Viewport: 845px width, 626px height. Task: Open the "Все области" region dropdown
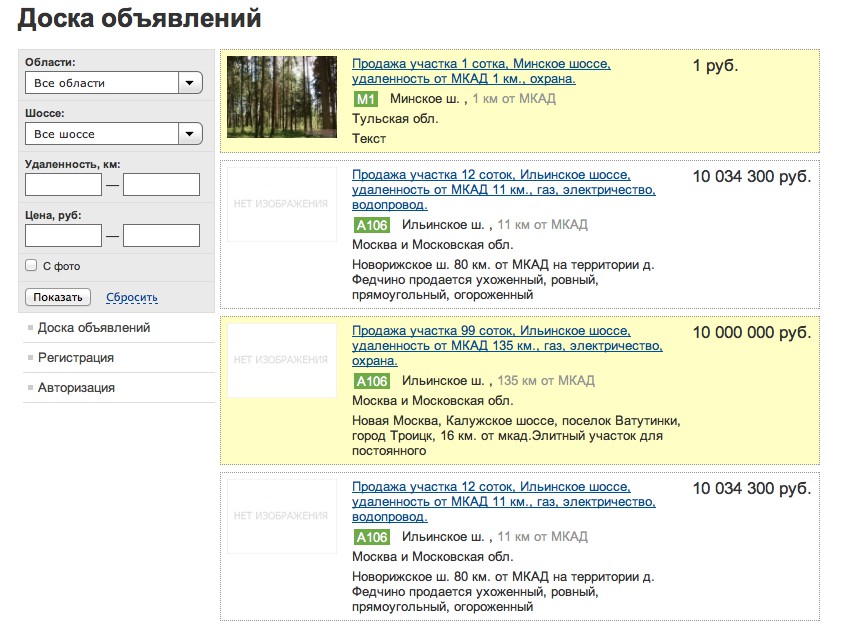(x=114, y=83)
